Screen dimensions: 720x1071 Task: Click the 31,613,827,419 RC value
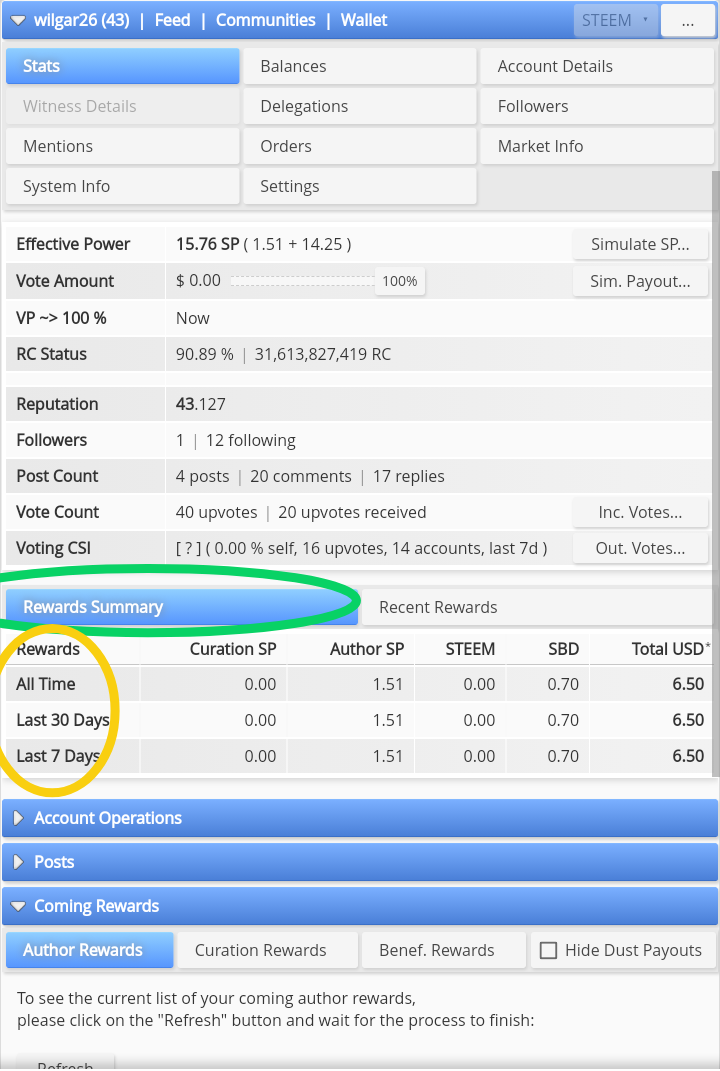(322, 354)
